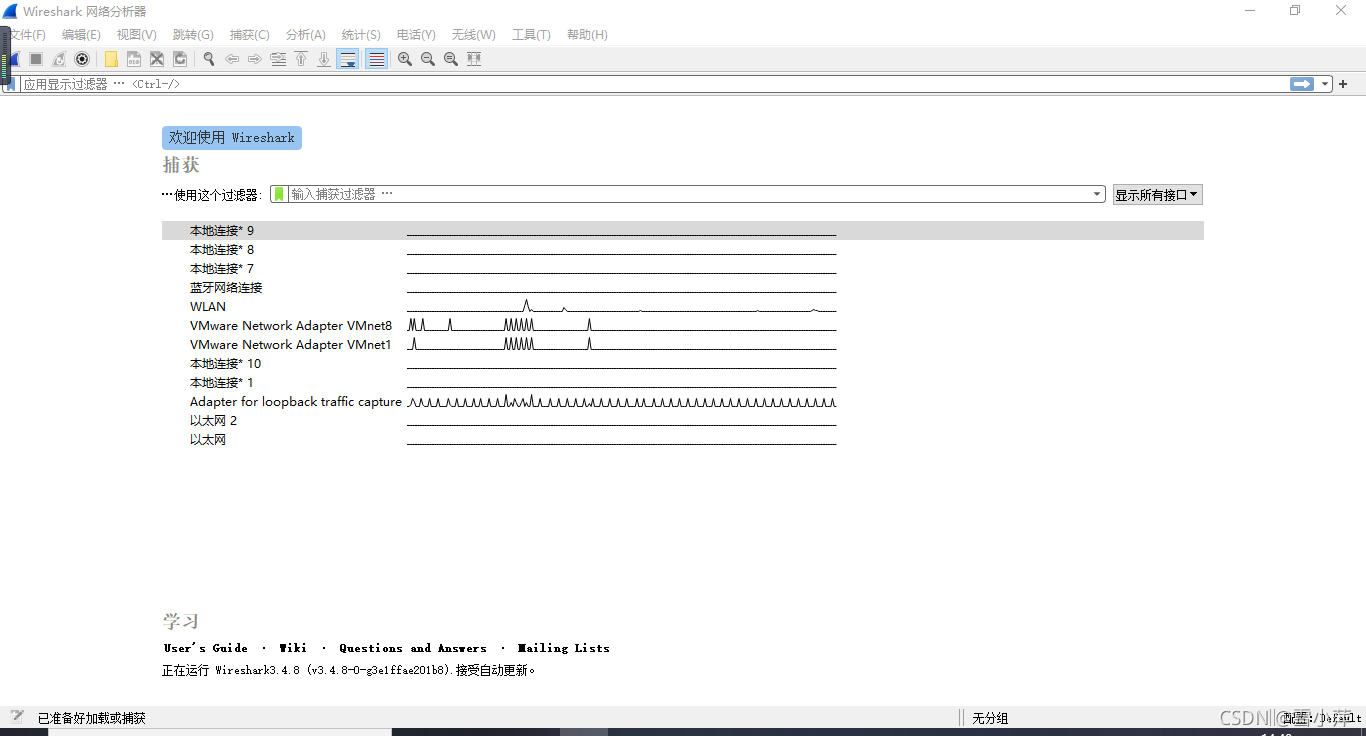This screenshot has width=1366, height=736.
Task: Open the 捕获(C) menu
Action: click(x=249, y=34)
